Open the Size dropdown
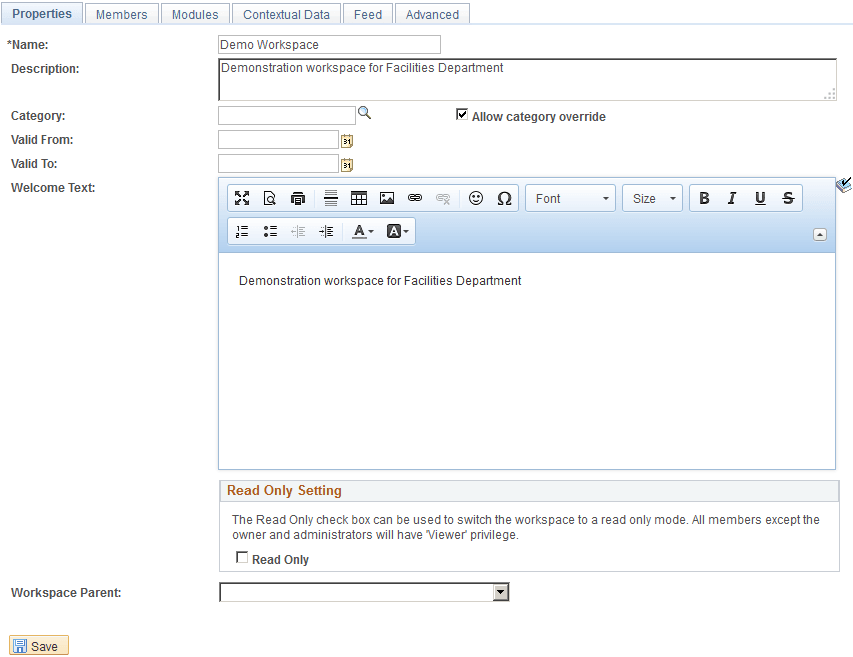This screenshot has height=657, width=853. [652, 197]
